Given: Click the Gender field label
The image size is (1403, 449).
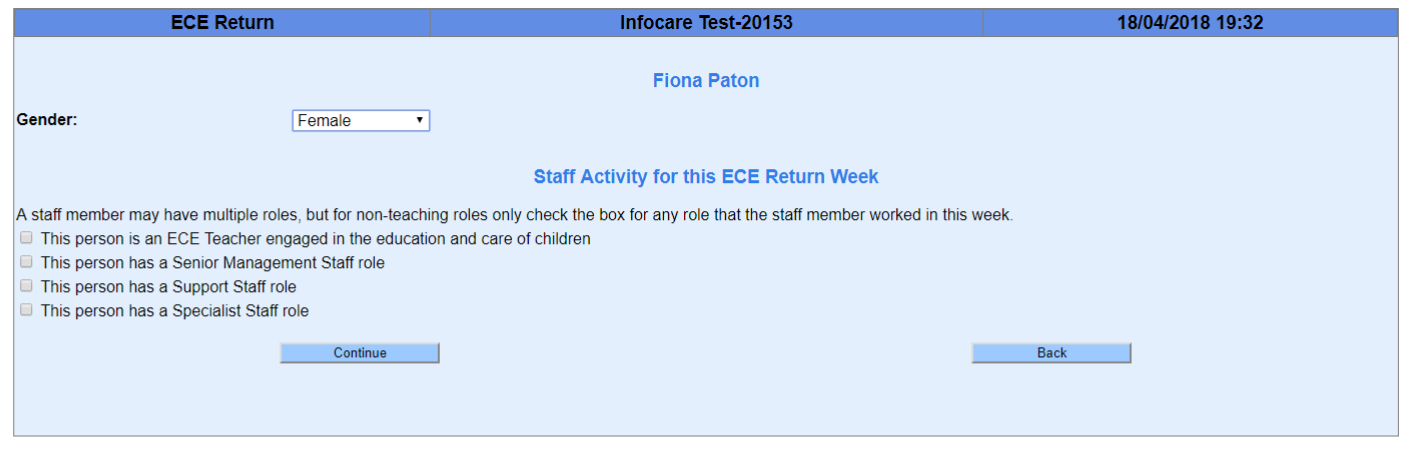Looking at the screenshot, I should pos(47,120).
